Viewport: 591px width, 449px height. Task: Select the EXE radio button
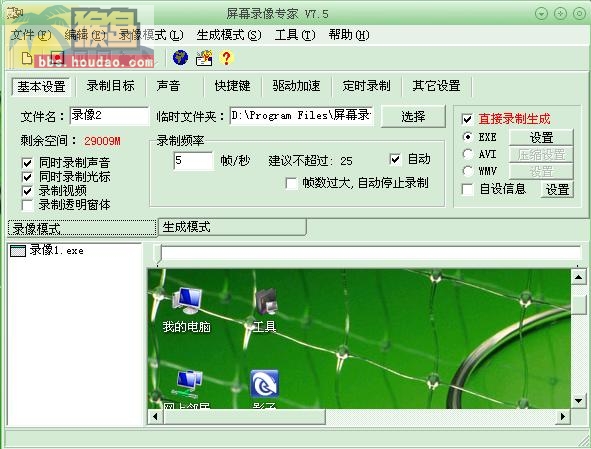[x=467, y=137]
